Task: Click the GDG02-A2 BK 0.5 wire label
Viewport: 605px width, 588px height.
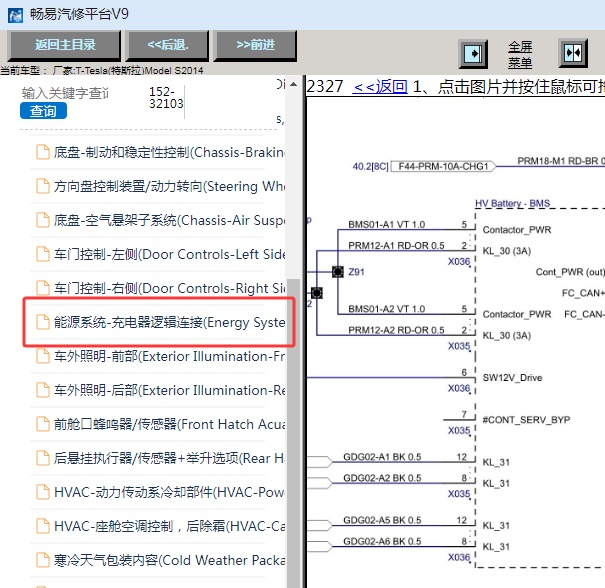Action: pos(382,478)
